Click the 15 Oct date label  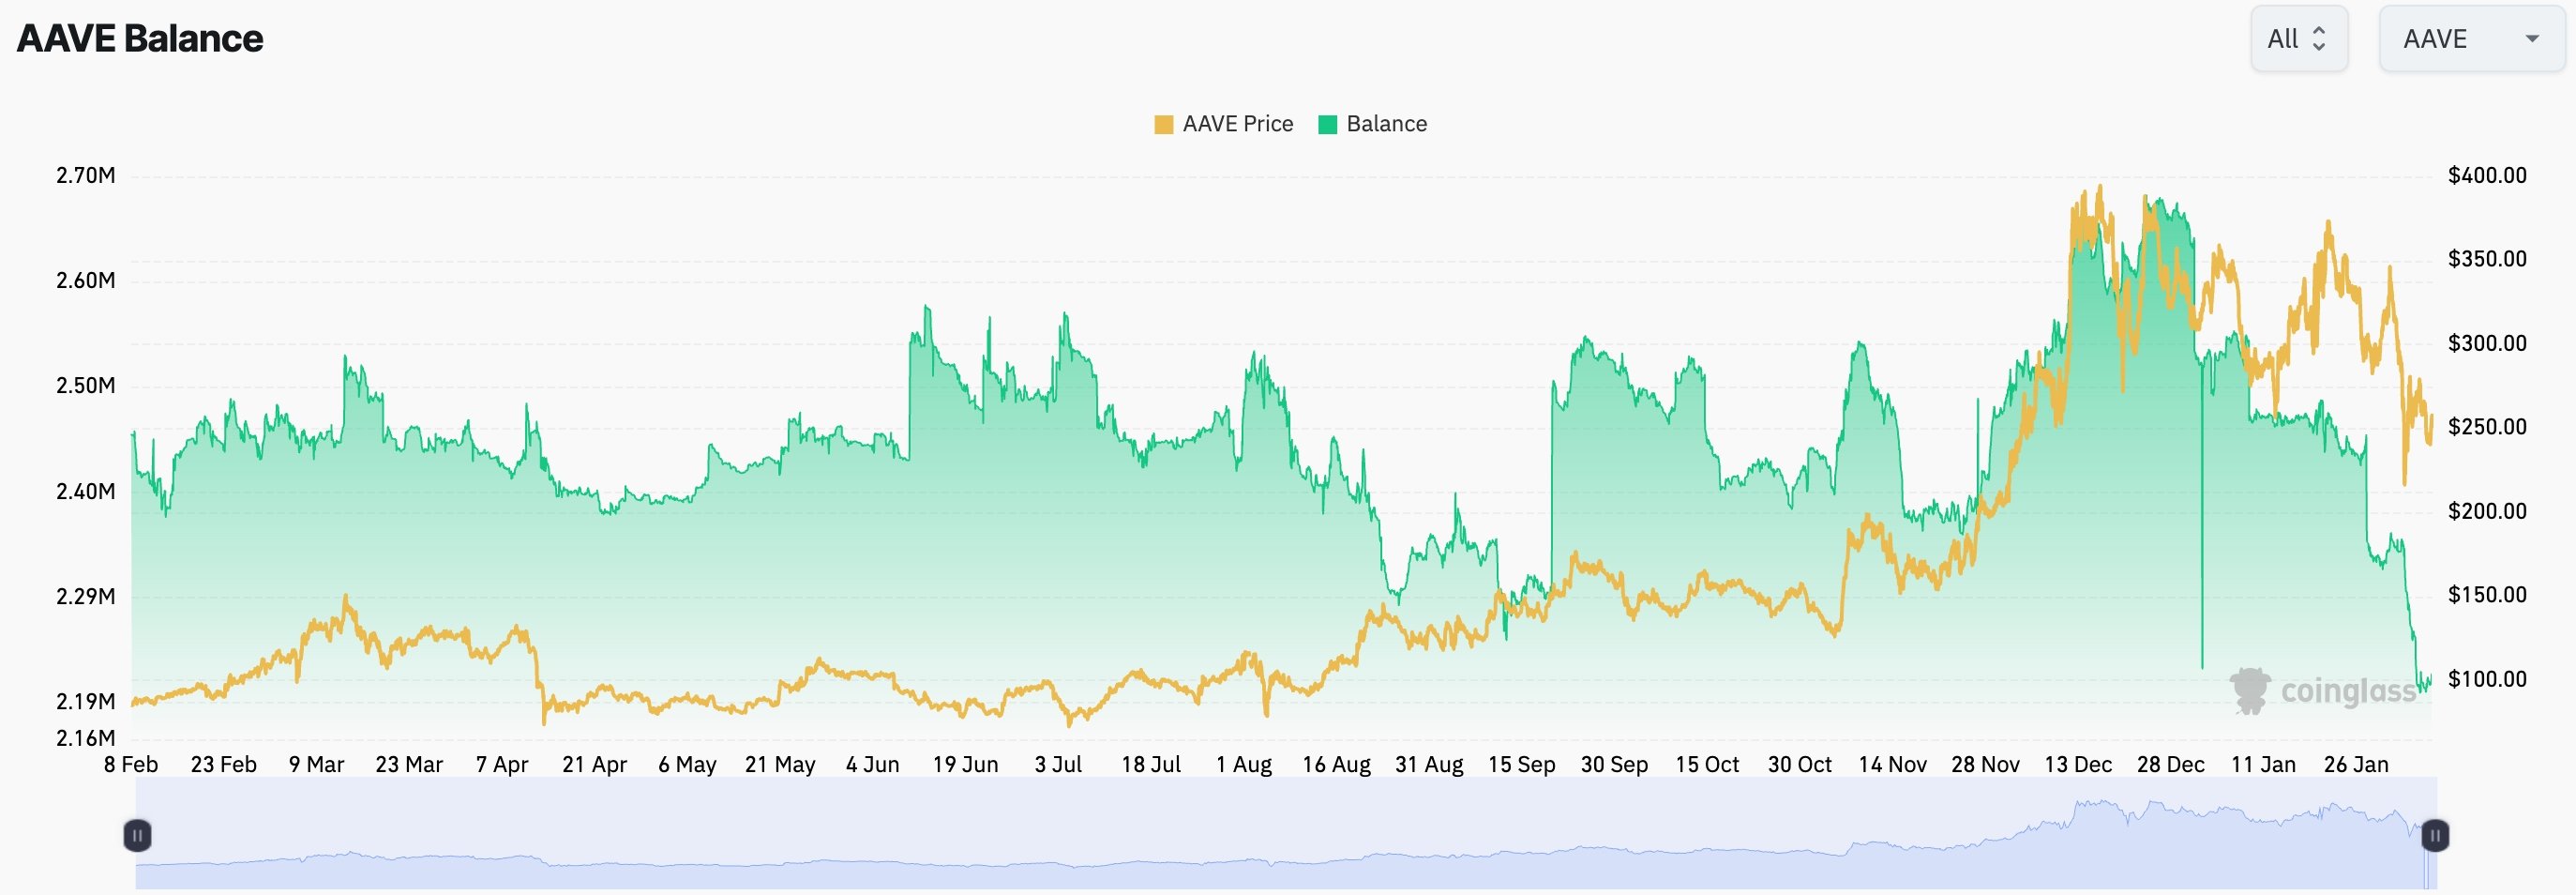click(x=1707, y=764)
